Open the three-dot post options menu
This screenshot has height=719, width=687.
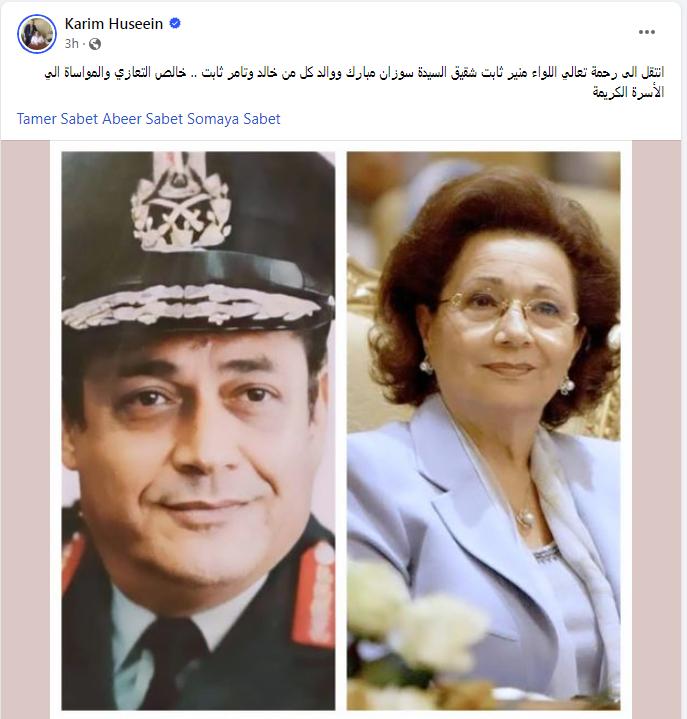[647, 32]
